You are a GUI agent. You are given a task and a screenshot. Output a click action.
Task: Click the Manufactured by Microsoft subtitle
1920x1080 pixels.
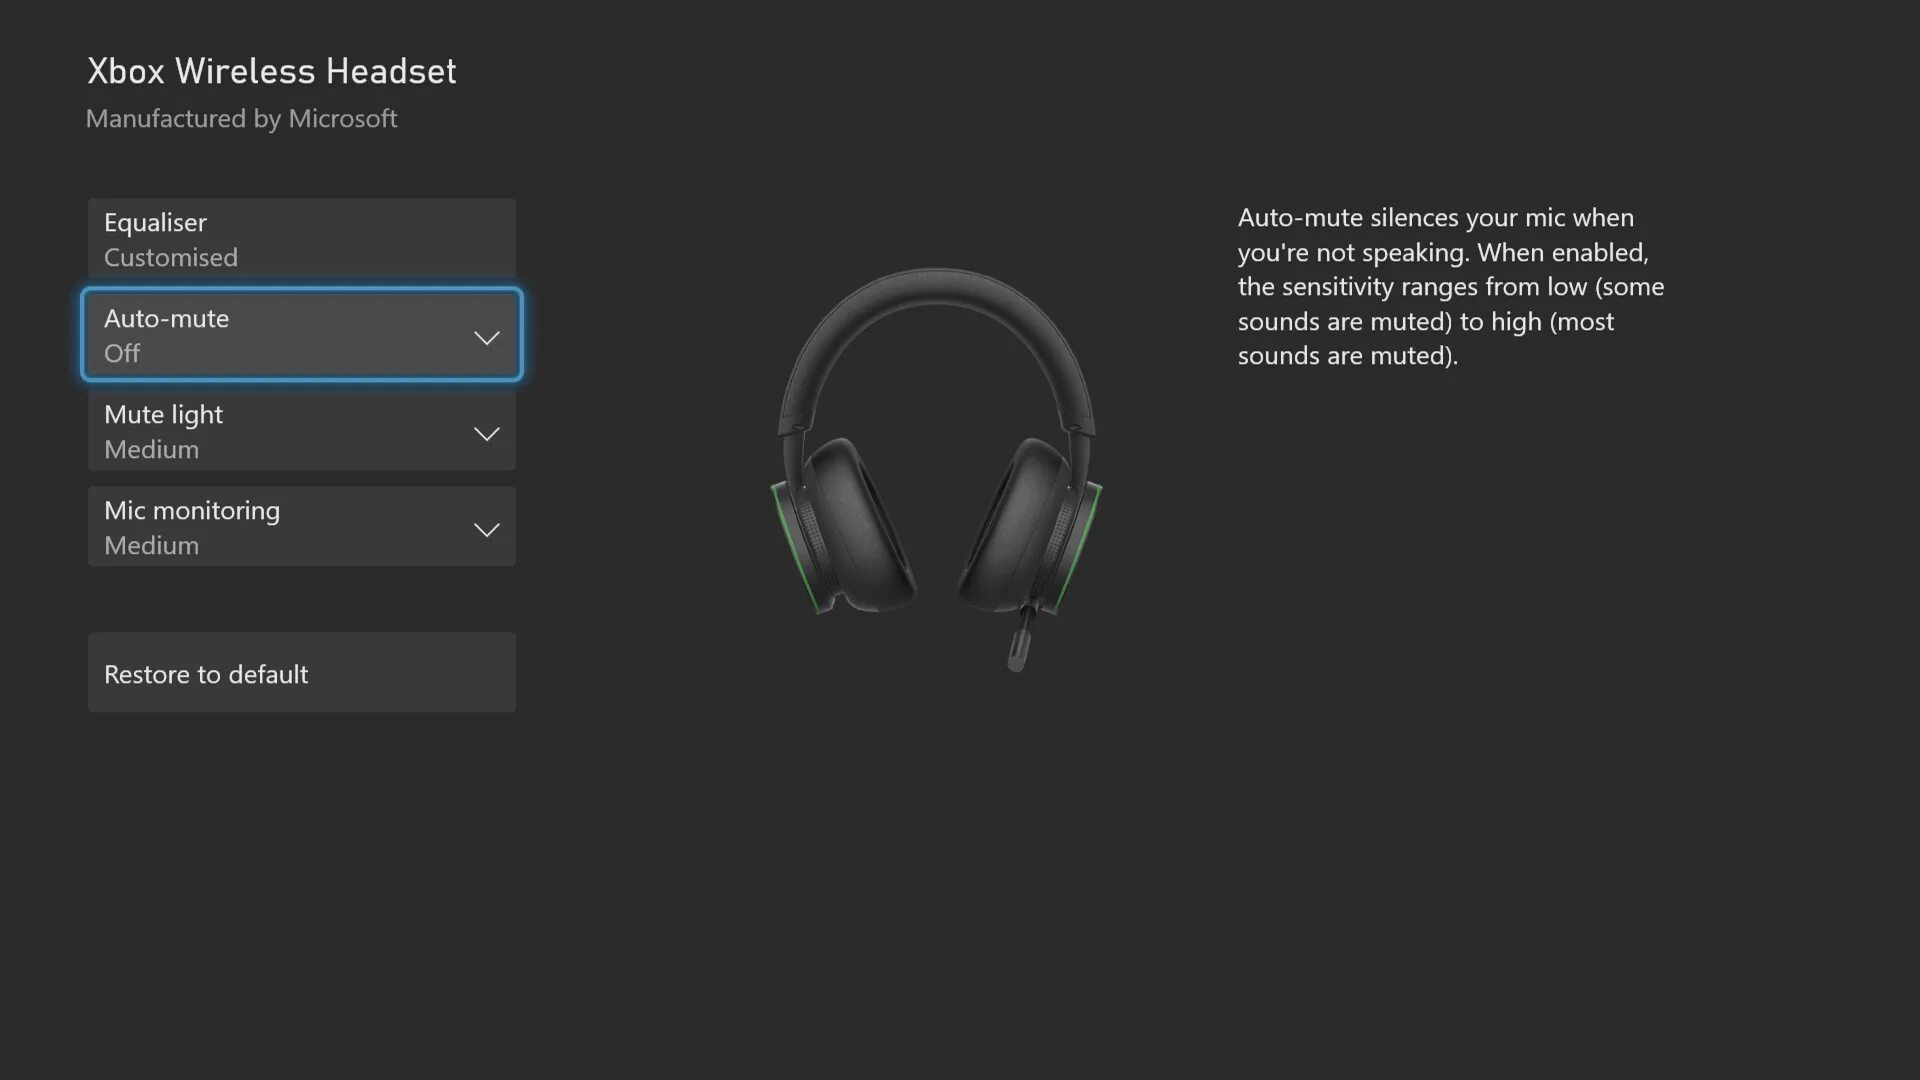coord(241,118)
